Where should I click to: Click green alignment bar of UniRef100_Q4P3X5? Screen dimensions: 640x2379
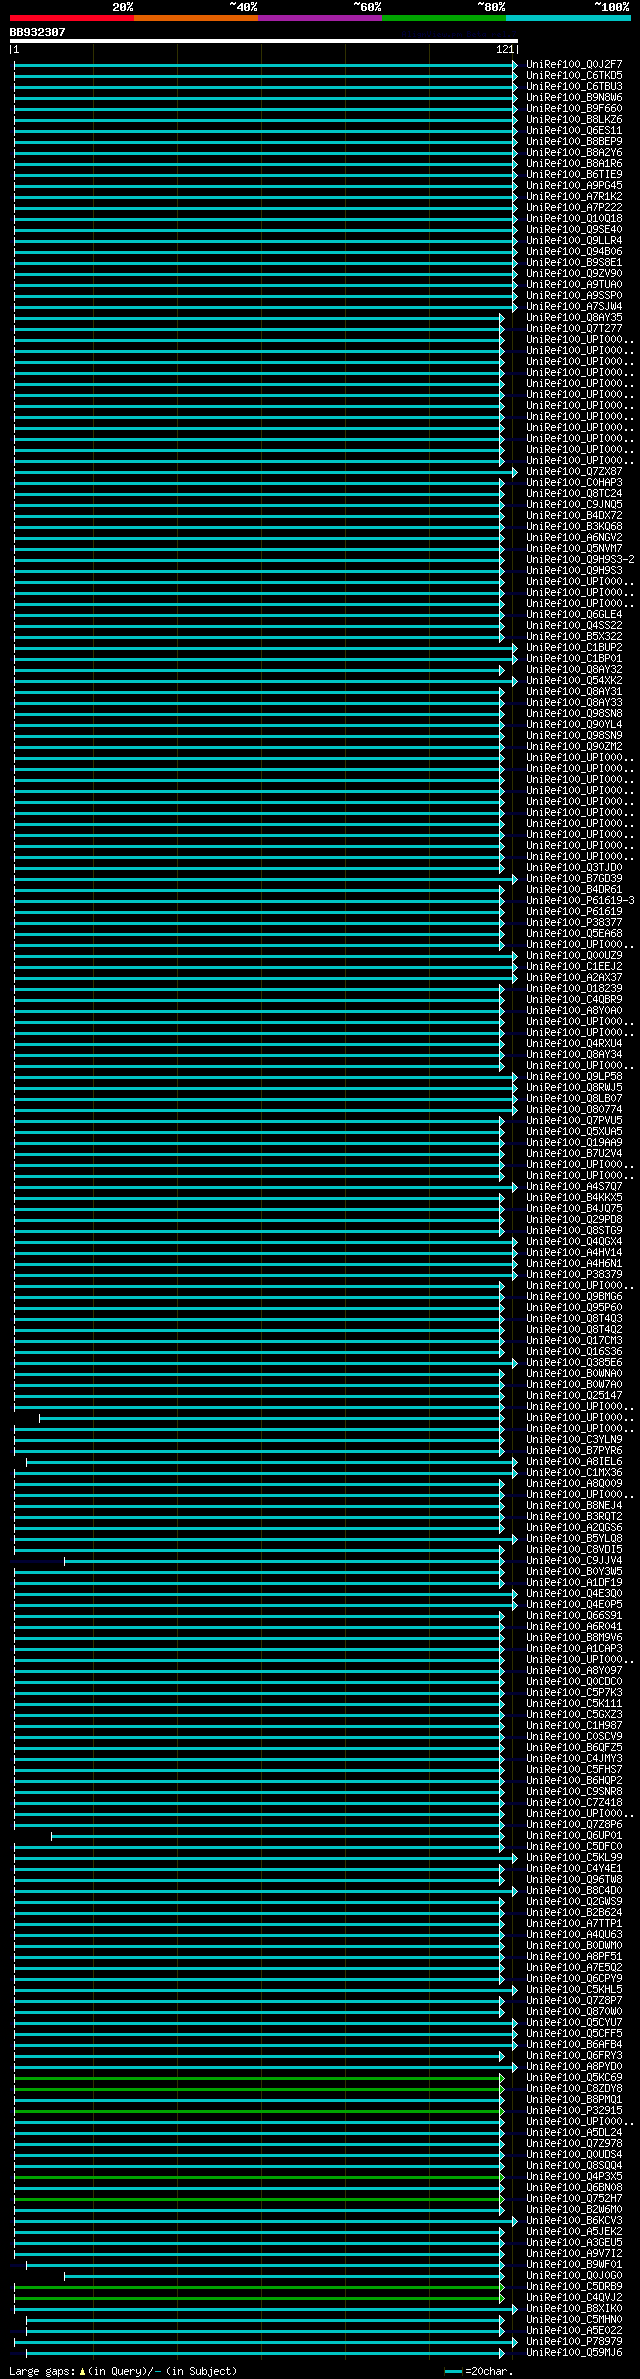(x=260, y=2176)
